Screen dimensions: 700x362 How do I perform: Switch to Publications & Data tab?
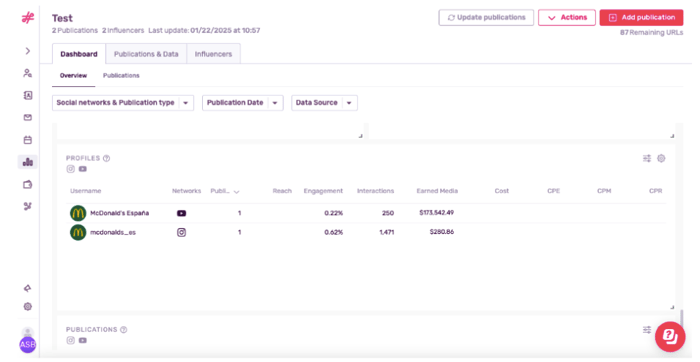[146, 54]
